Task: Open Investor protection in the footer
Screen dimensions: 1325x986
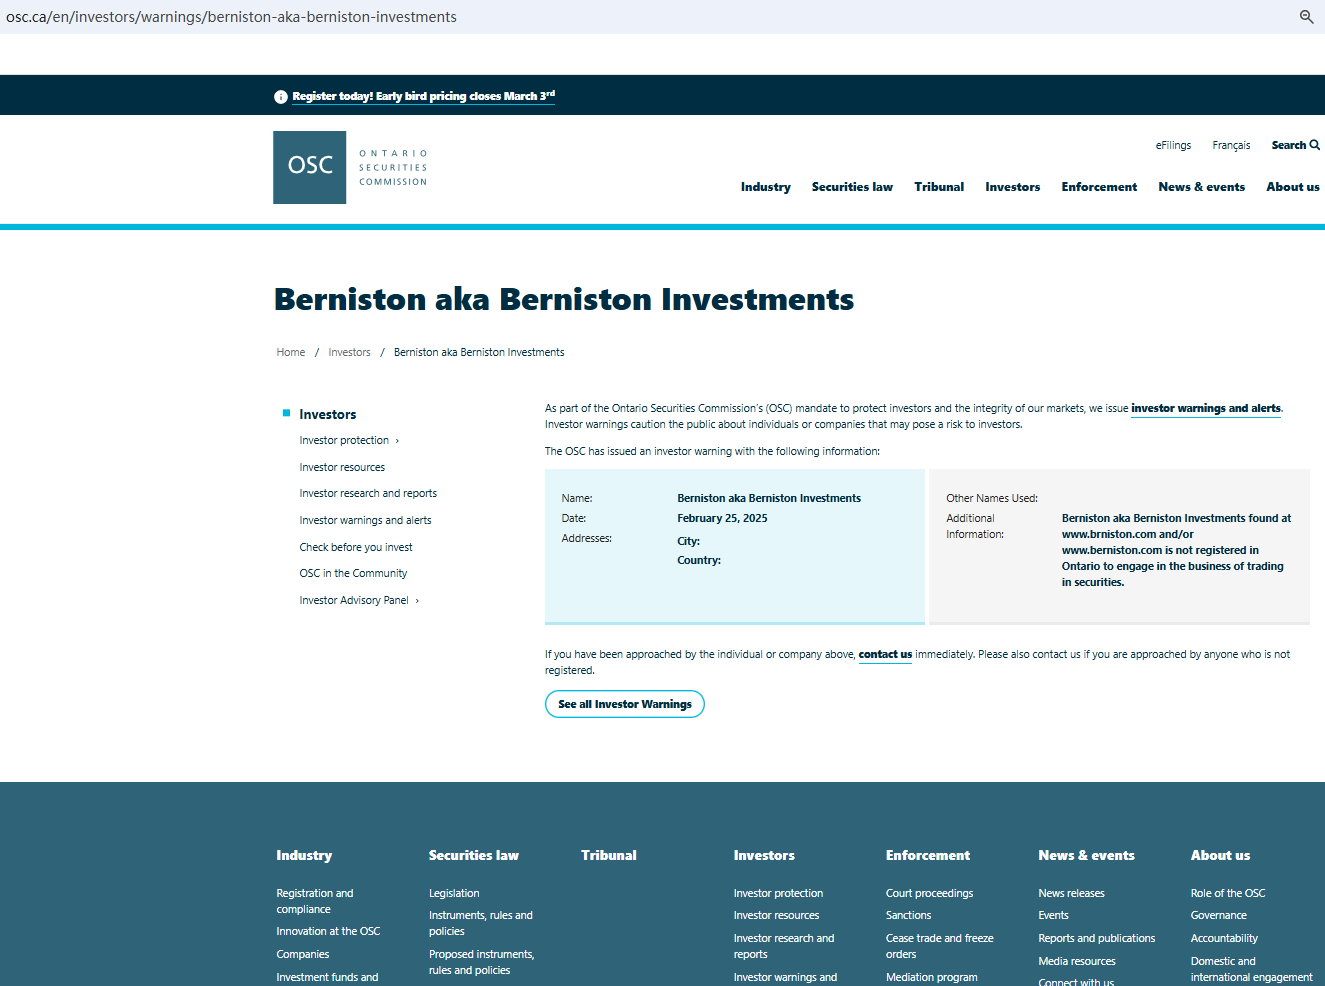Action: point(778,893)
